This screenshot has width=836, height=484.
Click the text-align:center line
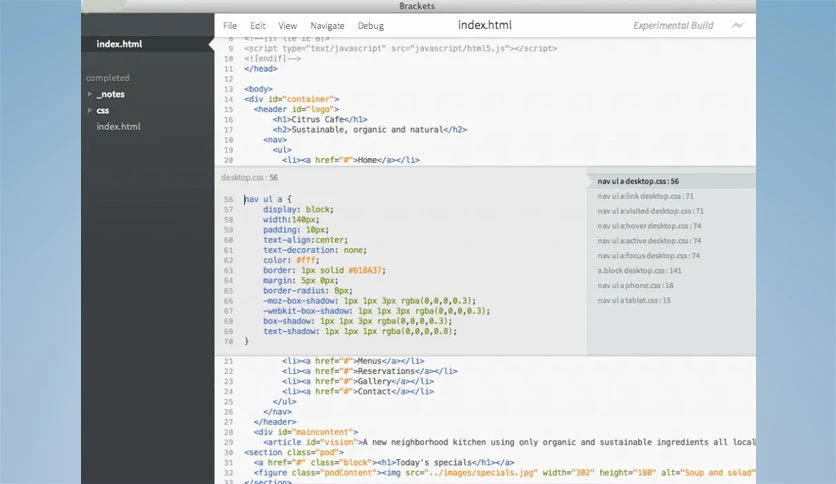point(305,240)
